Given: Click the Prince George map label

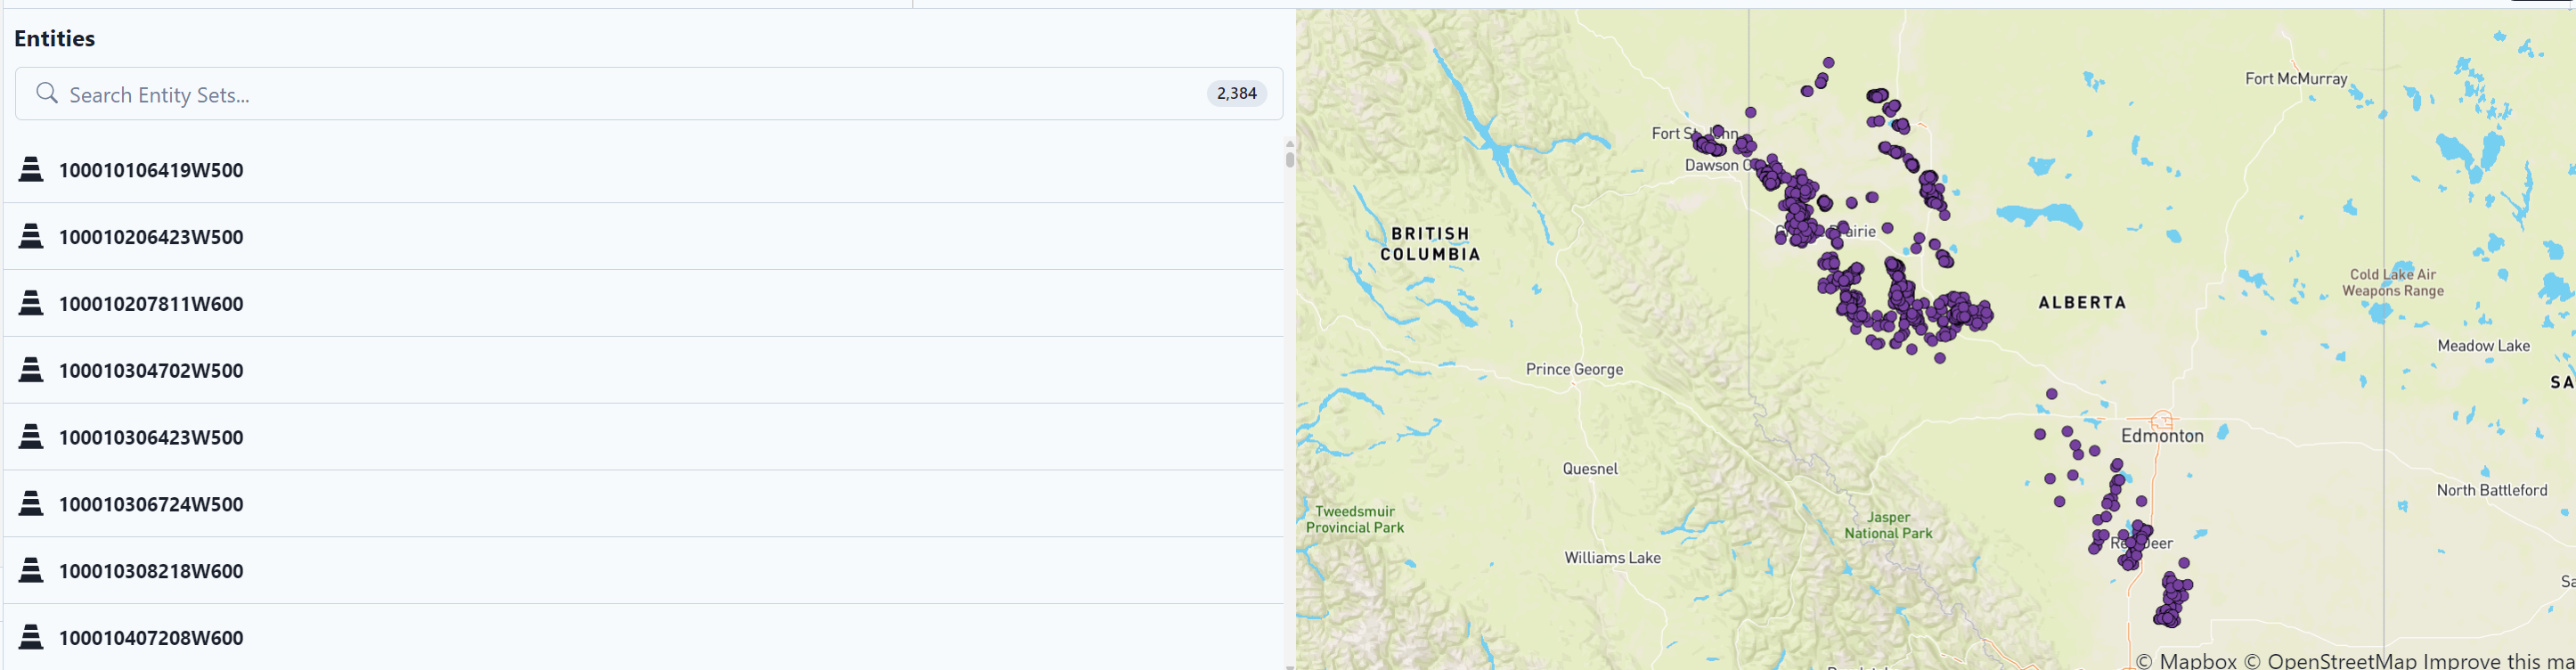Looking at the screenshot, I should click(x=1574, y=369).
